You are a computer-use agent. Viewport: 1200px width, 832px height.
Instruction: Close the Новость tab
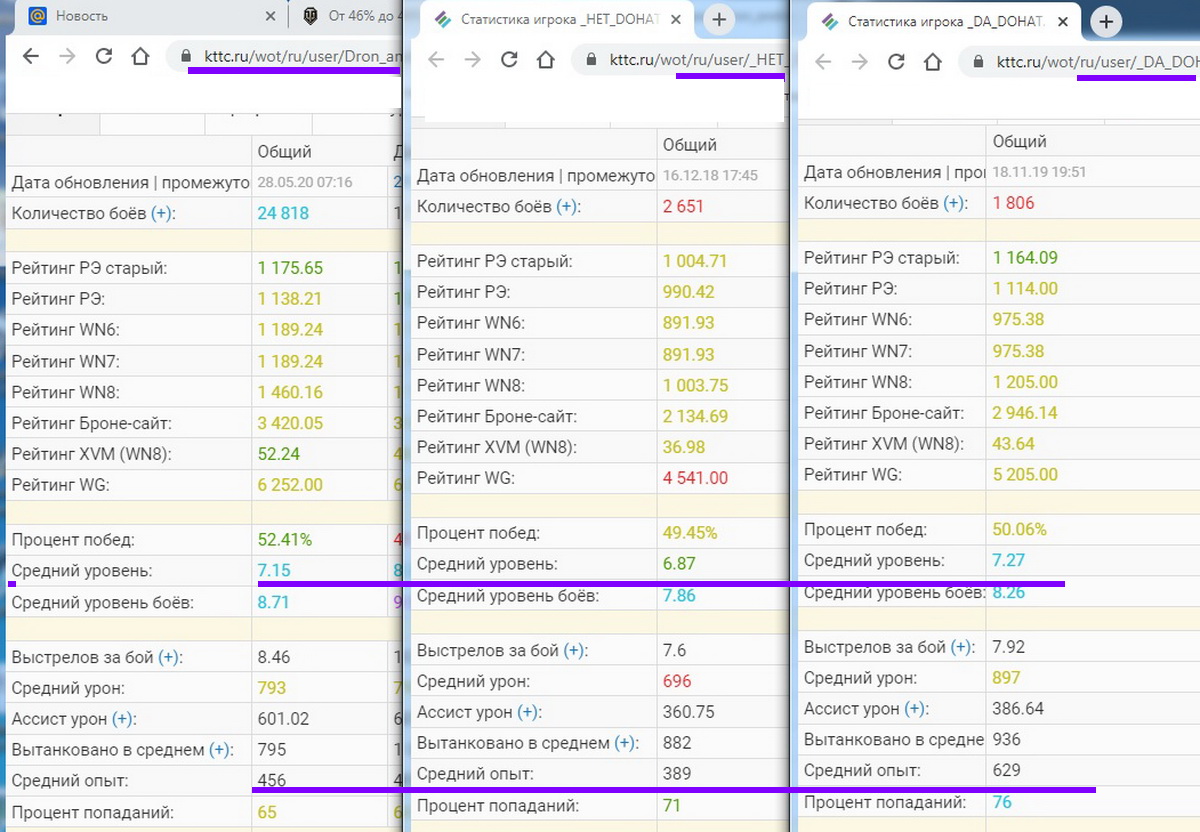coord(270,17)
